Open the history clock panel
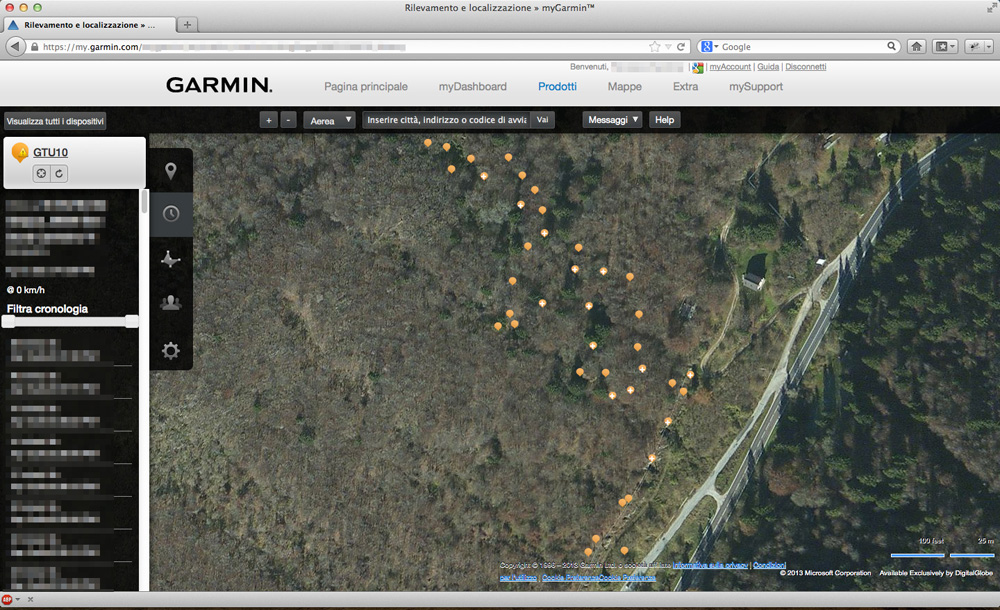Image resolution: width=1000 pixels, height=610 pixels. [x=171, y=214]
